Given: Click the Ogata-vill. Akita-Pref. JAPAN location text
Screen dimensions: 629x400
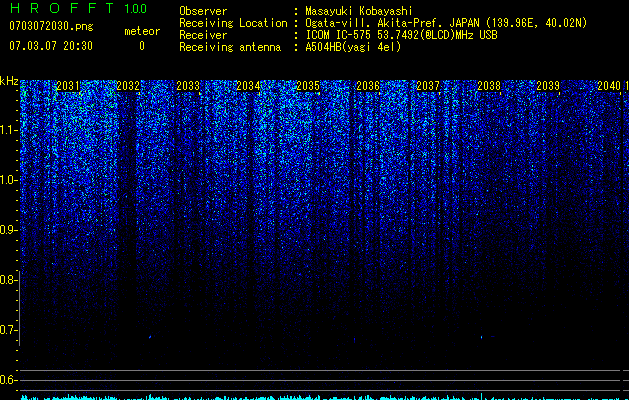Looking at the screenshot, I should pyautogui.click(x=446, y=23).
